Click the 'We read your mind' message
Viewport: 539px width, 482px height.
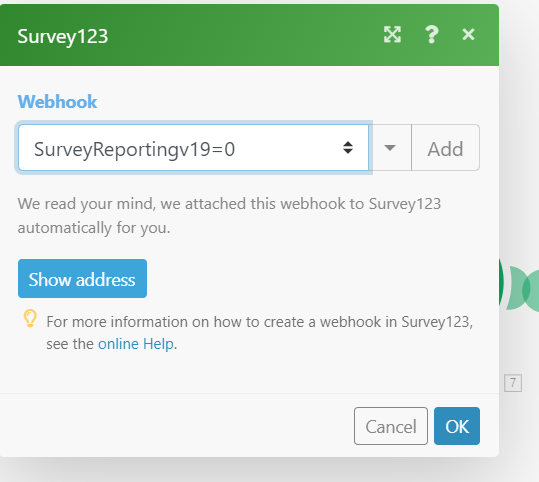[x=229, y=216]
